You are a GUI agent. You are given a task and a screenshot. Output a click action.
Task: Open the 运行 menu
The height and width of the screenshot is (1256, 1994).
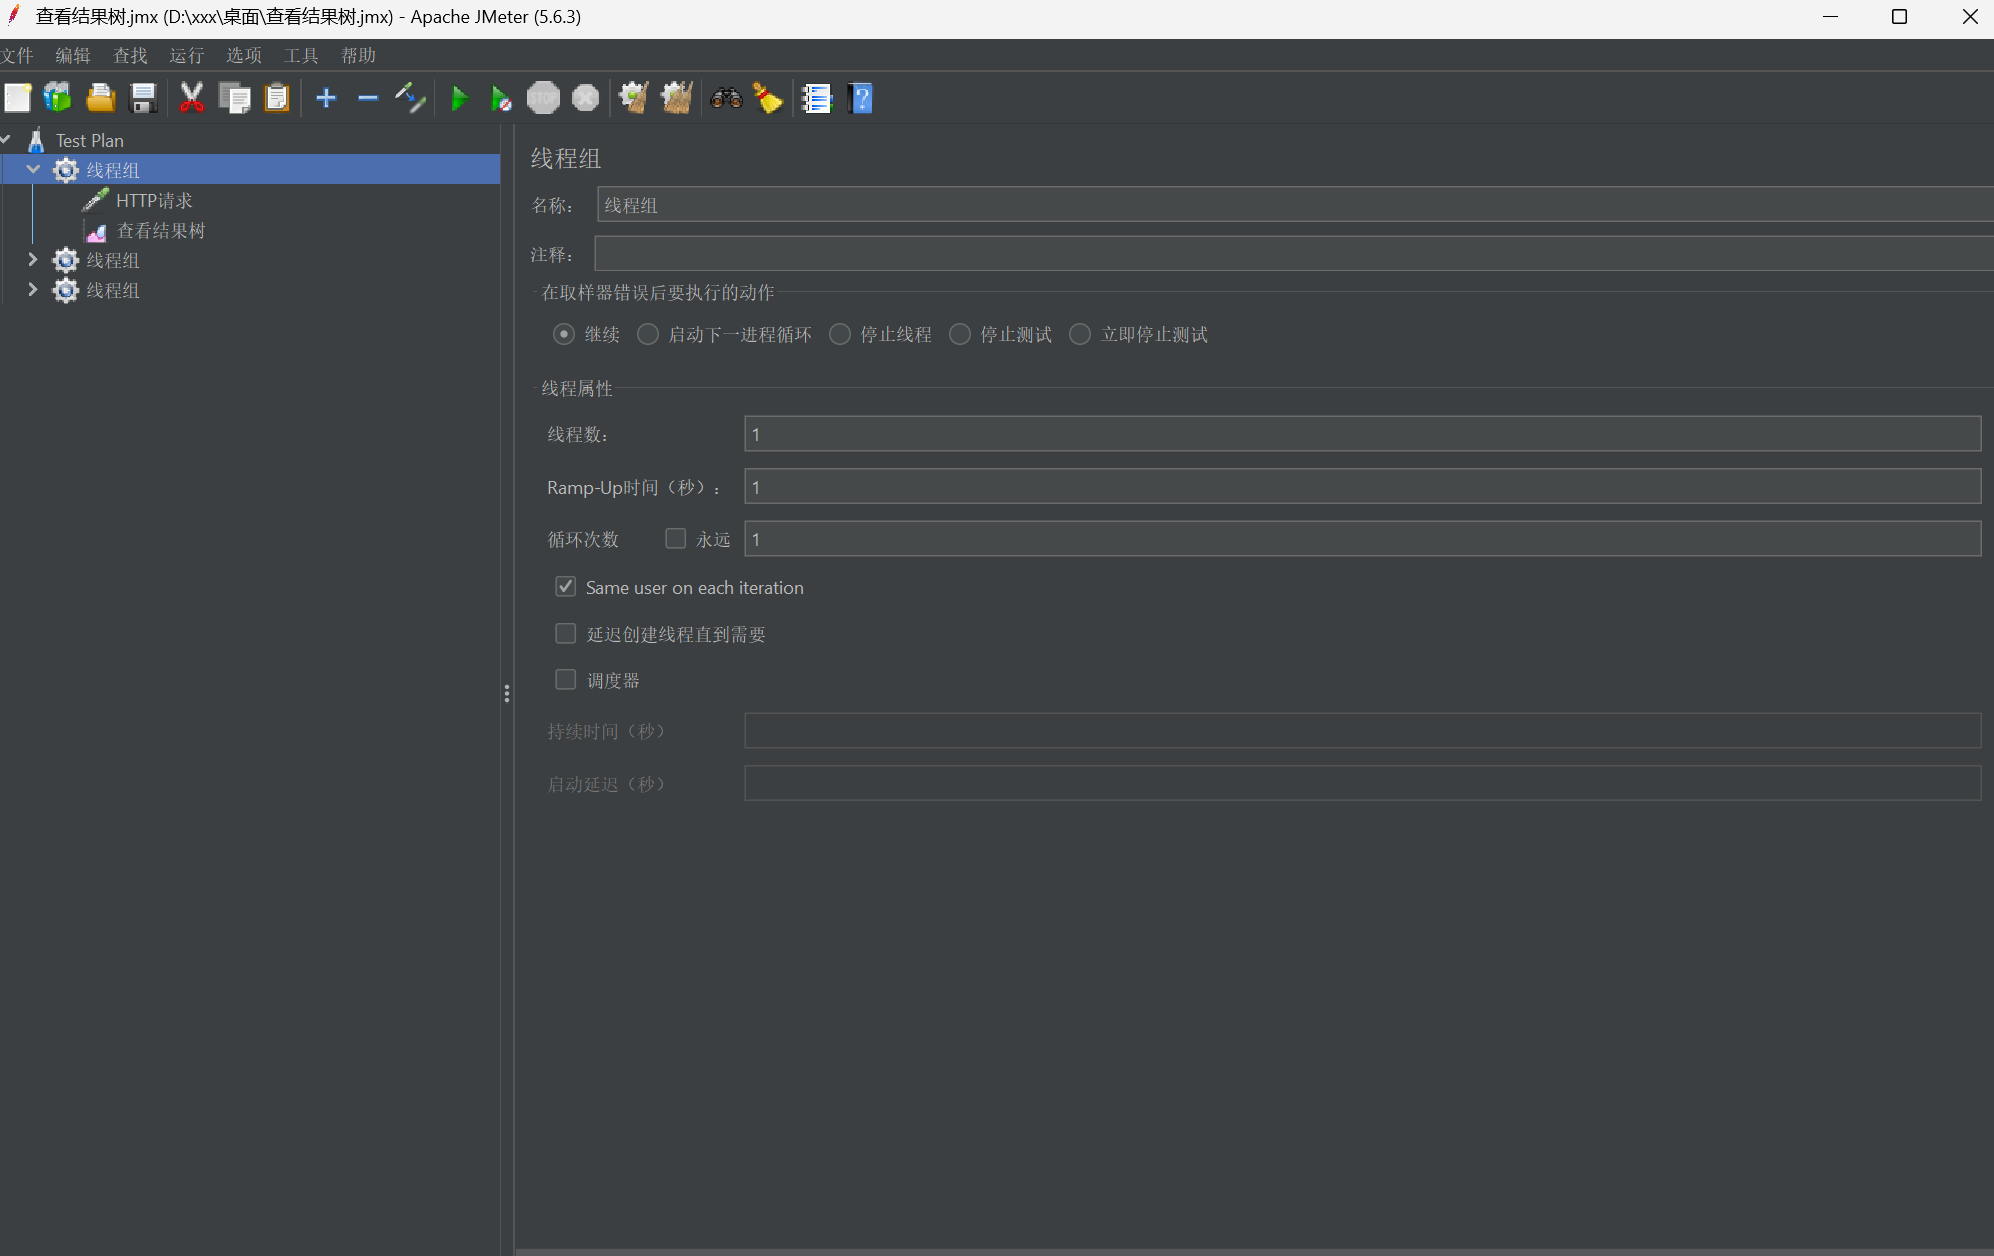(186, 55)
